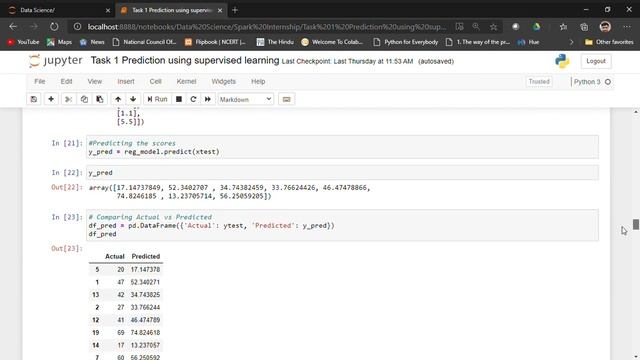This screenshot has width=640, height=360.
Task: Open the cell type Markdown dropdown
Action: pyautogui.click(x=245, y=99)
